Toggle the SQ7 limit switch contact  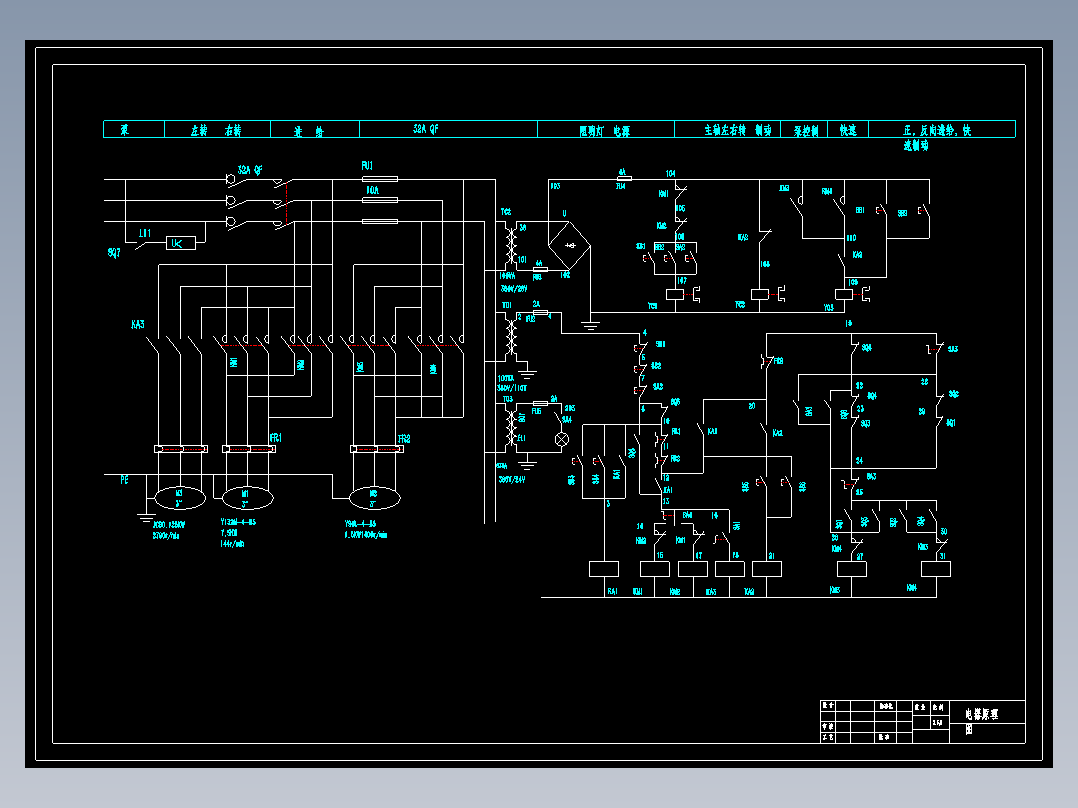pyautogui.click(x=143, y=245)
